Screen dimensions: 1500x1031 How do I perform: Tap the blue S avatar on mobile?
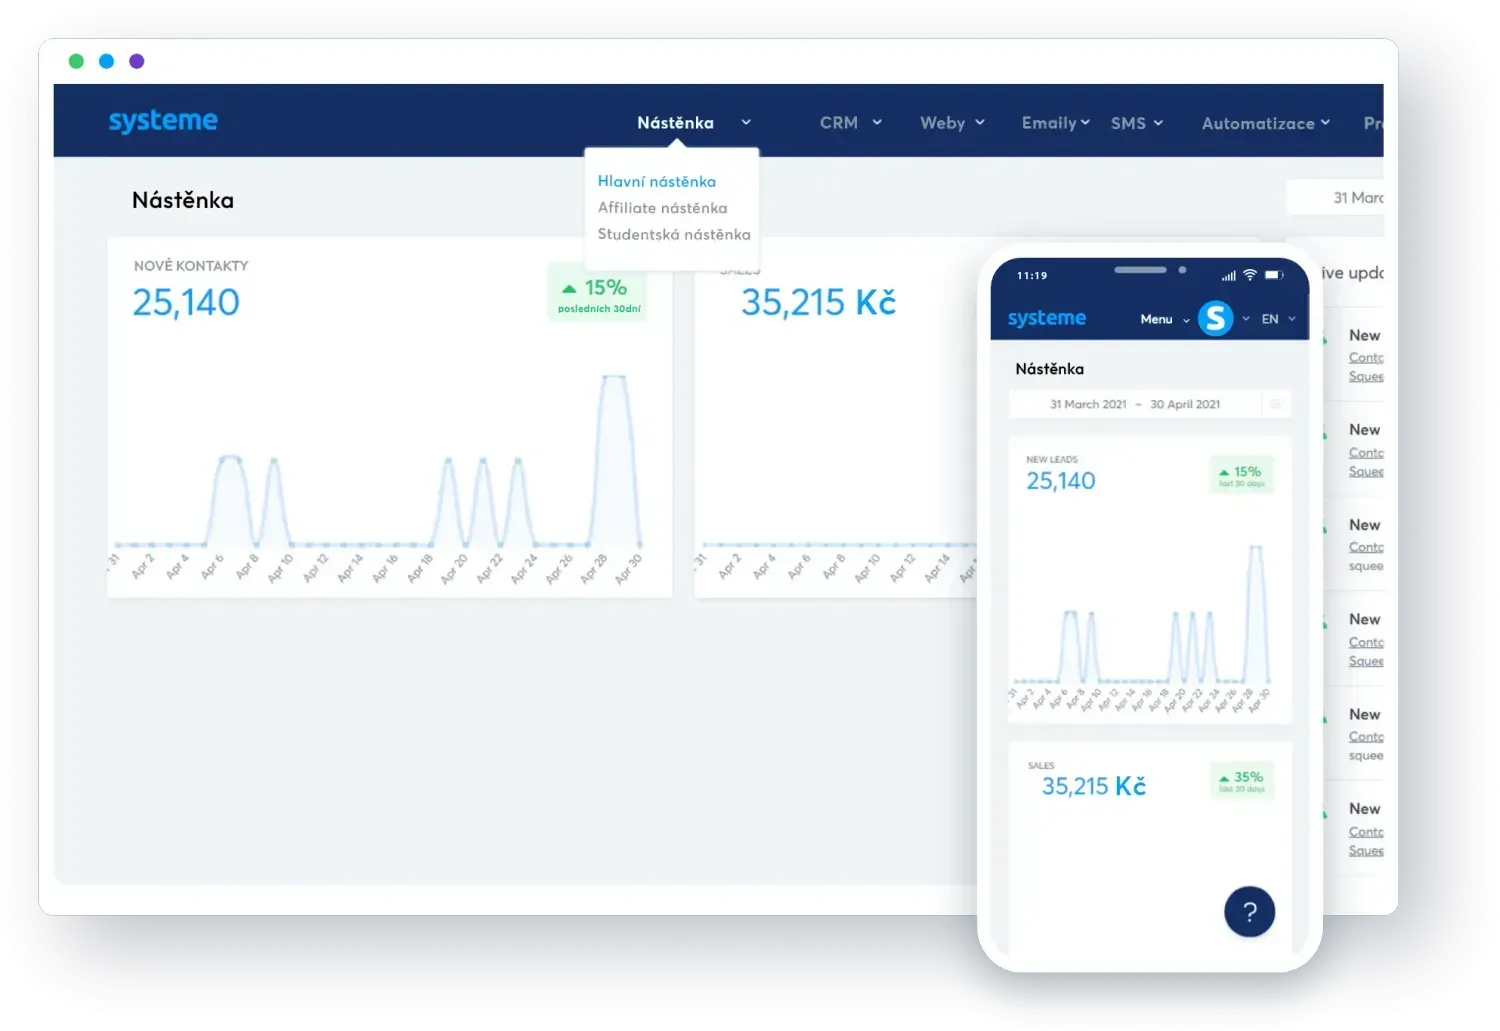point(1215,318)
